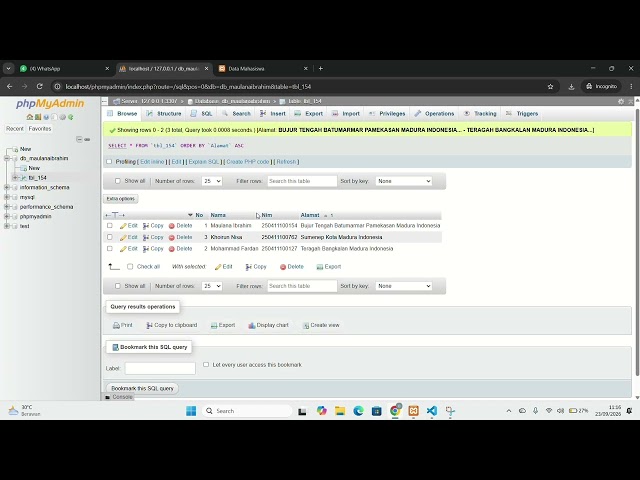Collapse the db_maulanaibrahim tree node
This screenshot has width=640, height=480.
[7, 158]
